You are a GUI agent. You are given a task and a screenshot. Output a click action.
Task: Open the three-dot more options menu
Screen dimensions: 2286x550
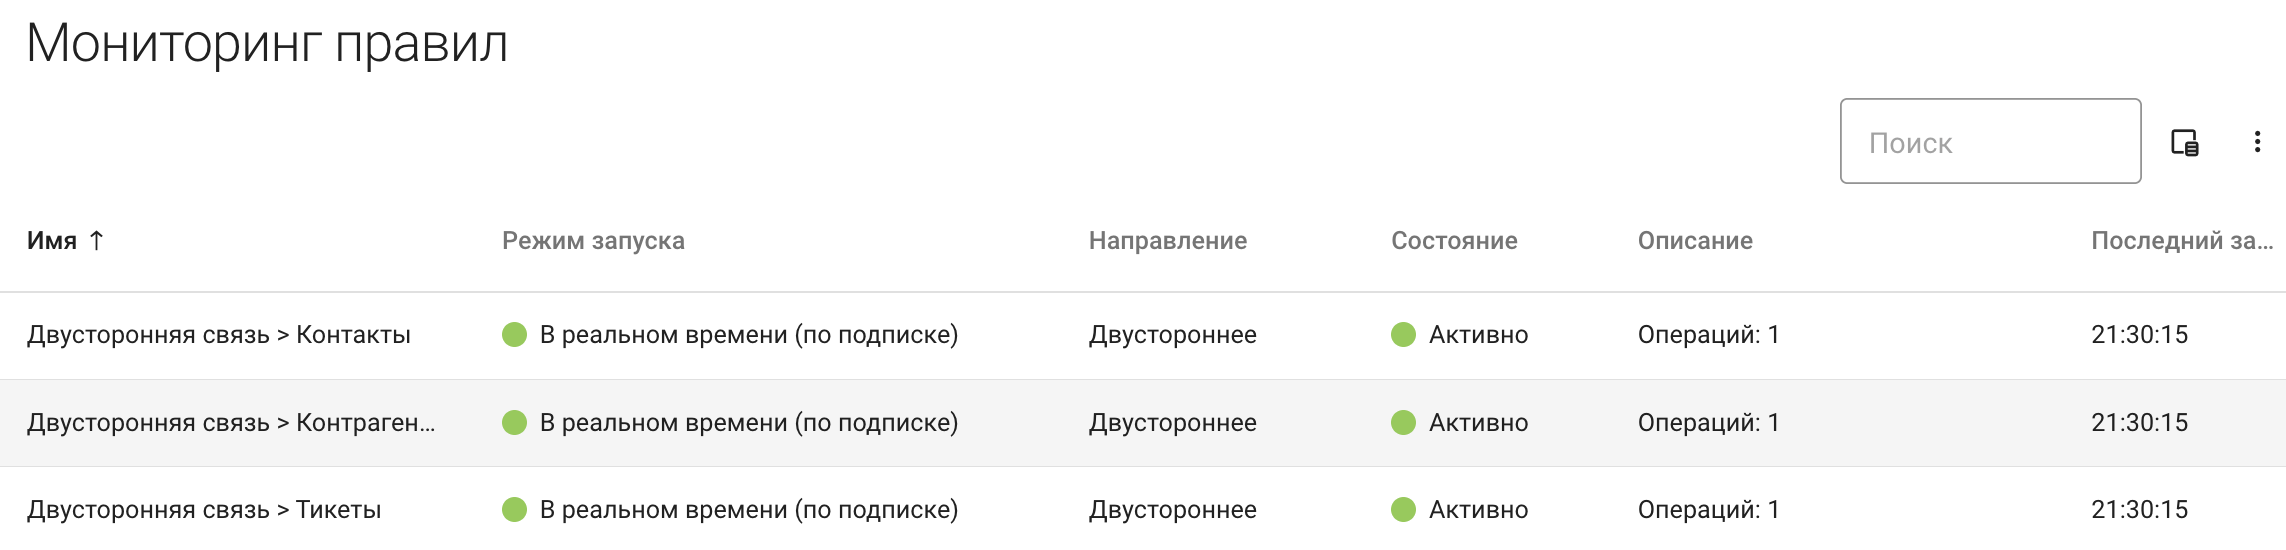click(2257, 142)
